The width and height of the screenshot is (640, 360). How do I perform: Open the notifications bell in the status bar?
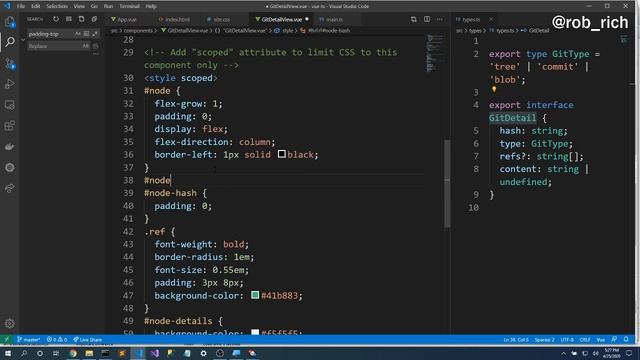pos(626,340)
